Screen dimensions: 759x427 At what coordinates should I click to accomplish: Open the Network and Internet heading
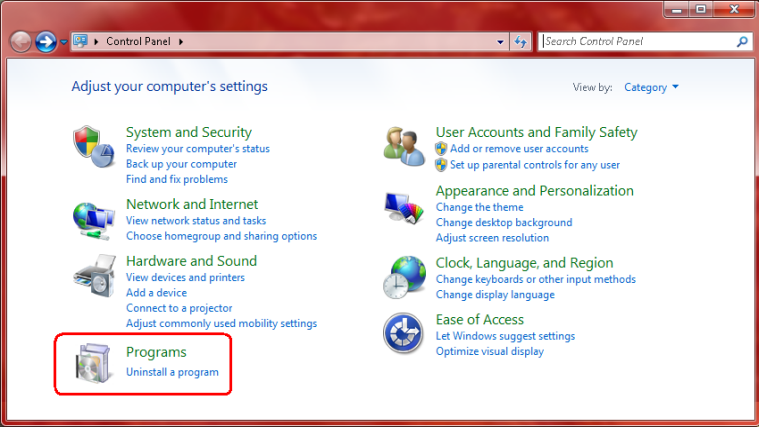192,204
